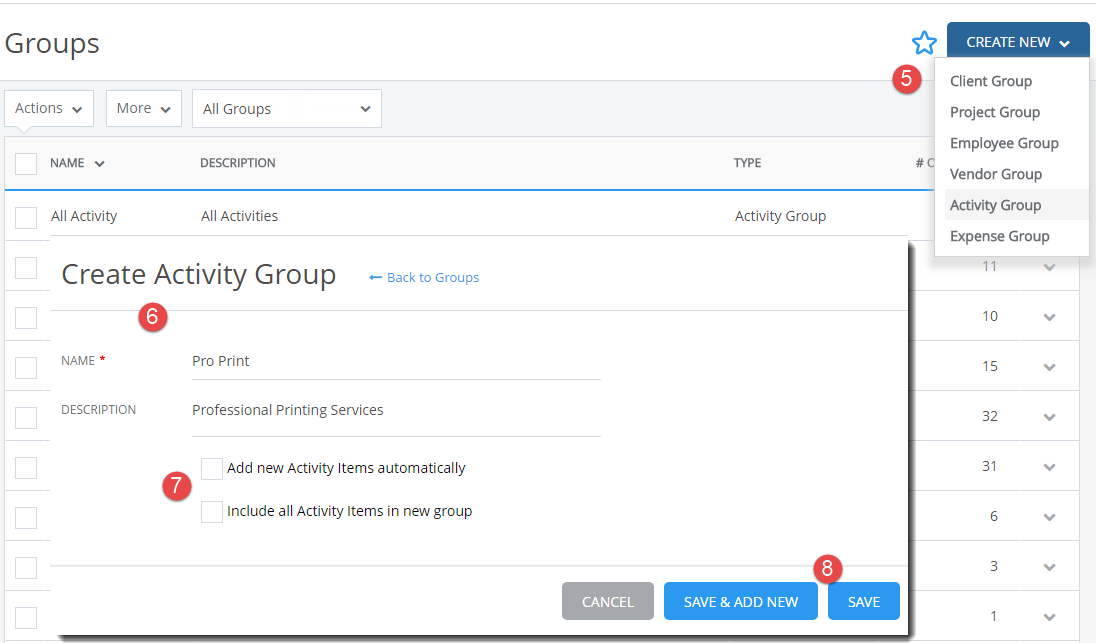
Task: Expand the row chevron next to count 1
Action: pos(1049,617)
